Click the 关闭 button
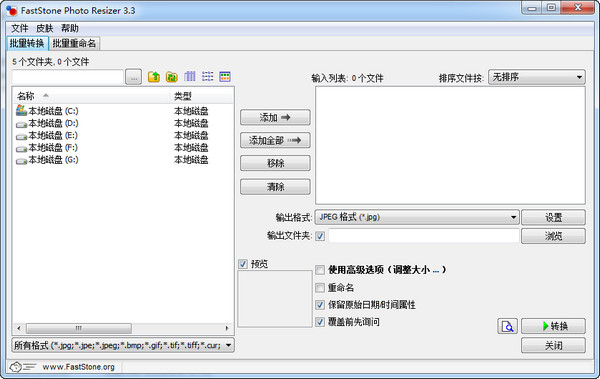600x379 pixels. [553, 345]
